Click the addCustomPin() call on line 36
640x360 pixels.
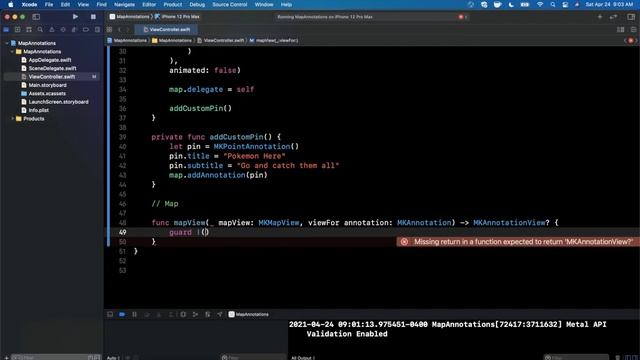click(x=200, y=108)
